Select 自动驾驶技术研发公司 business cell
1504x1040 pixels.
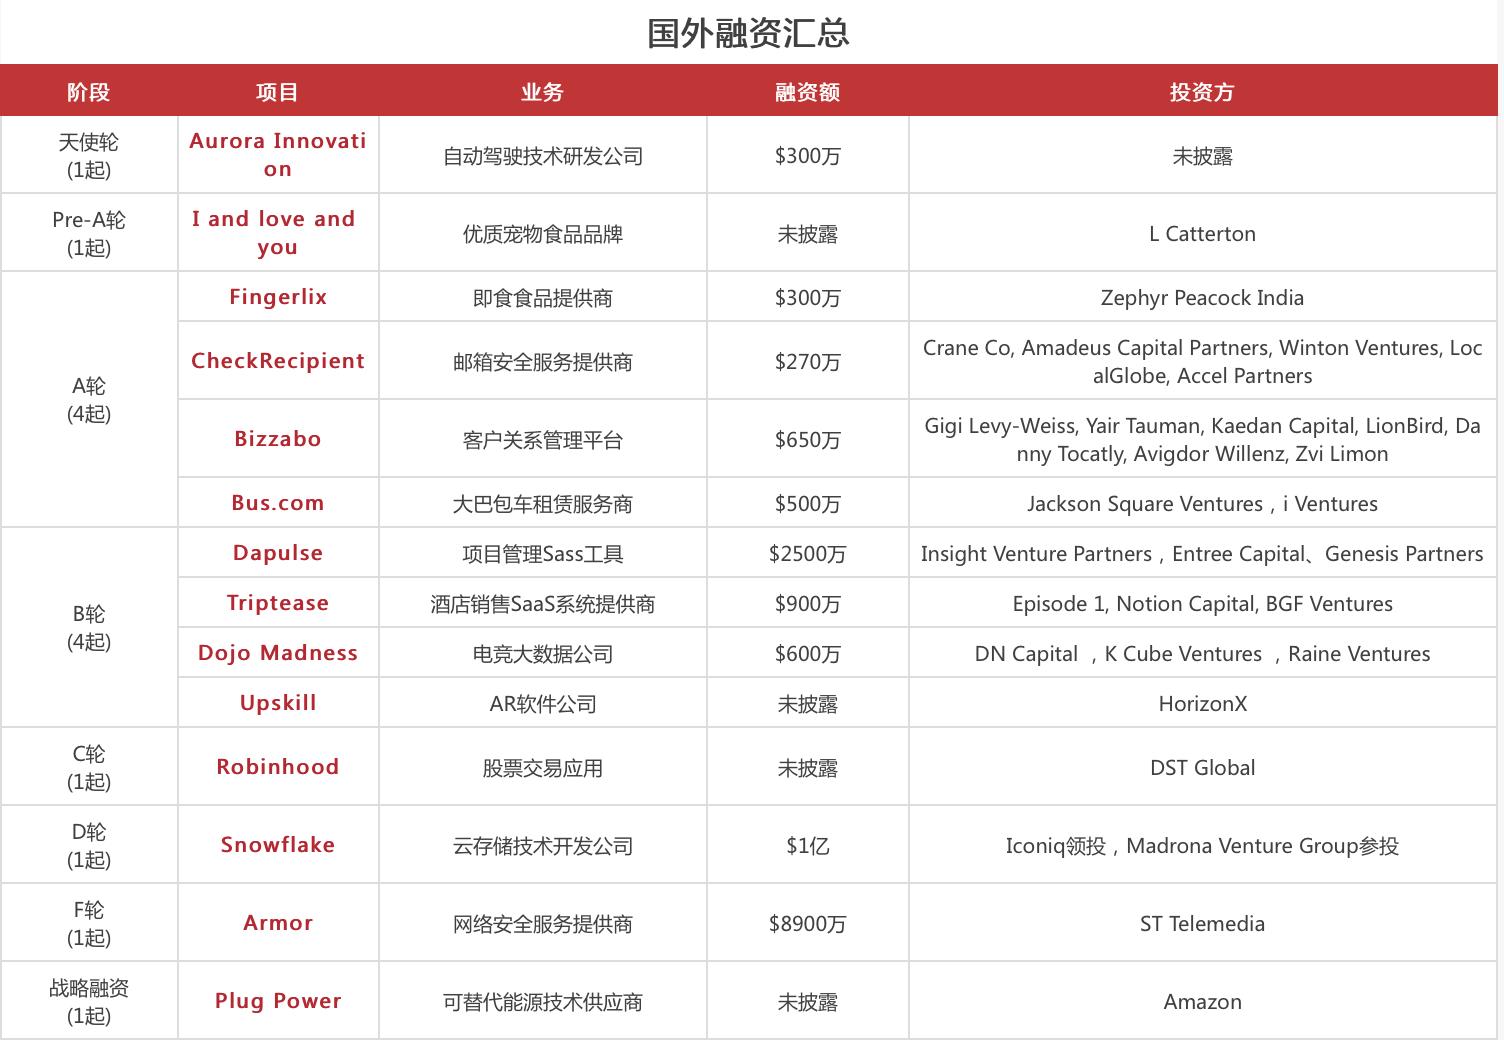pos(543,157)
